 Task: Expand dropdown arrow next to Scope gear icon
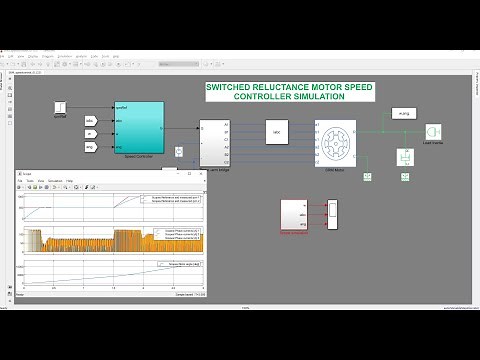(23, 187)
